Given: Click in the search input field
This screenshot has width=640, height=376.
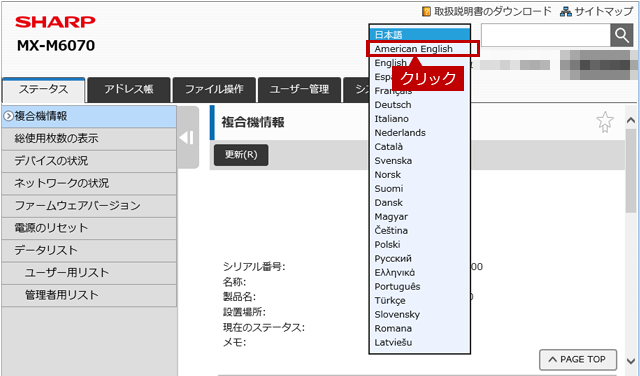Looking at the screenshot, I should (546, 36).
